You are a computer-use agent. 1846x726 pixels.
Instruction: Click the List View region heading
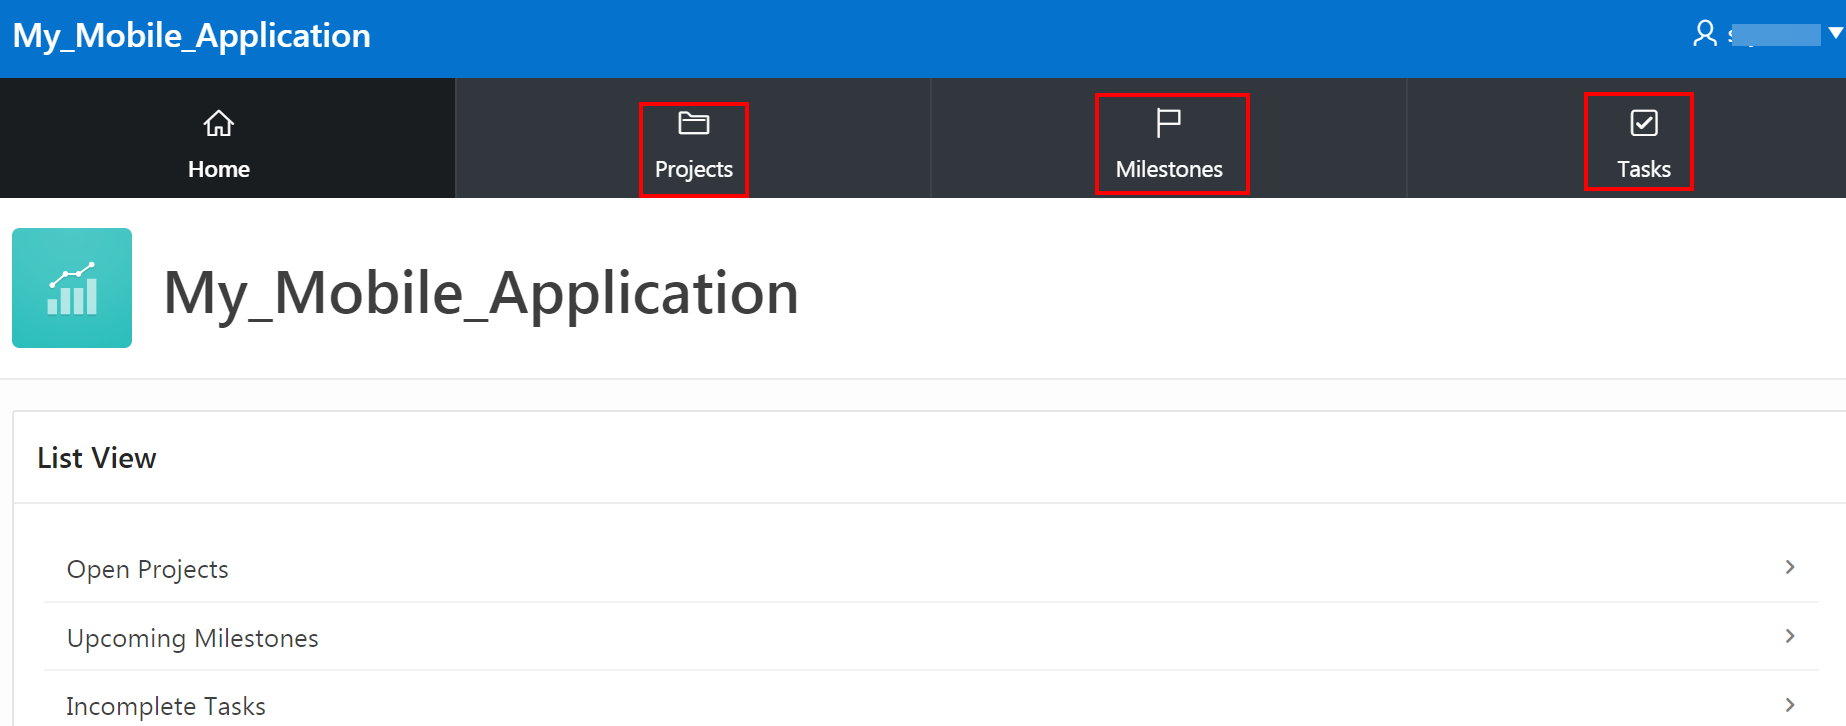click(x=96, y=458)
